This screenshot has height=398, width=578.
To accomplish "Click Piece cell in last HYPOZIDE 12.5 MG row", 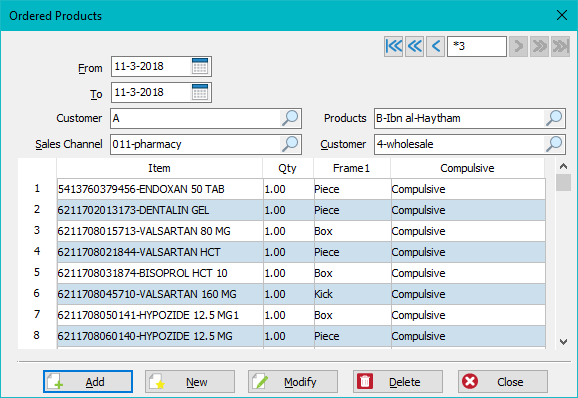I will pos(352,336).
